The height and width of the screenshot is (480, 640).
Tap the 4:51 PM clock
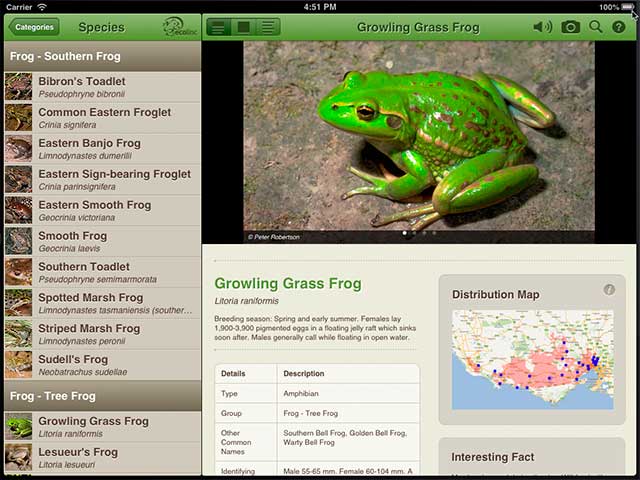(x=320, y=7)
